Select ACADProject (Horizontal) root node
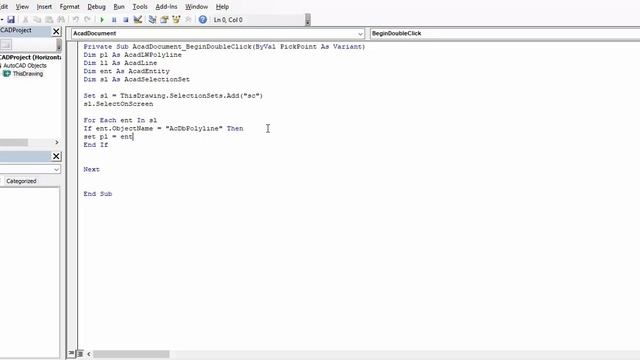The width and height of the screenshot is (640, 360). pyautogui.click(x=31, y=57)
